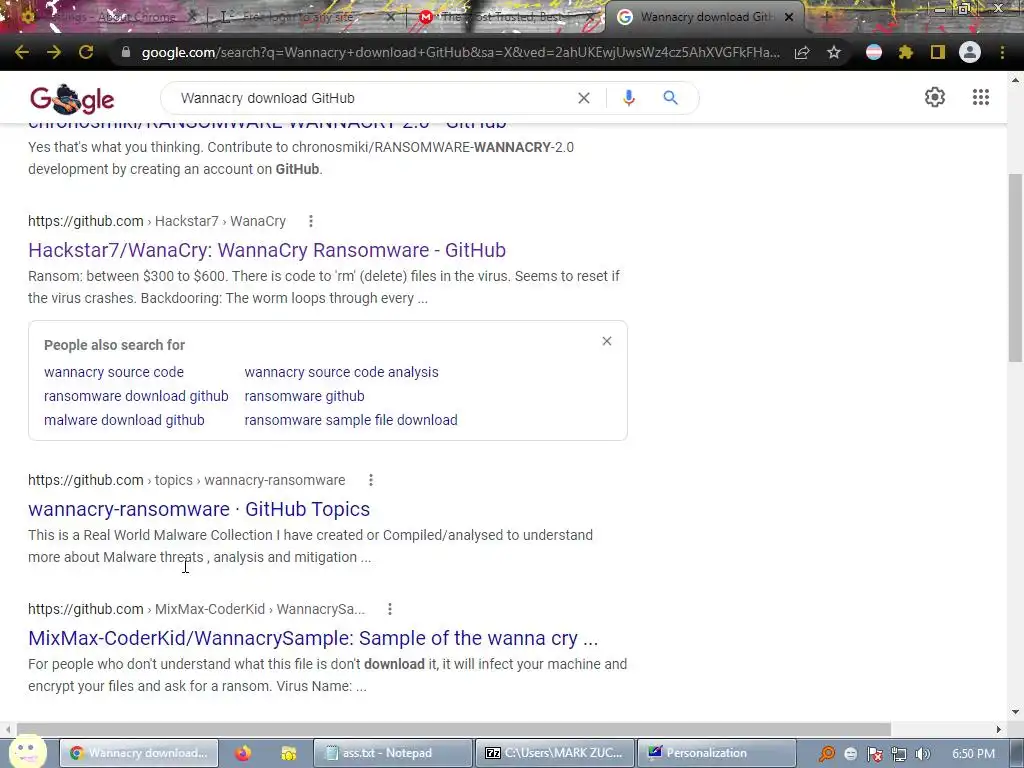Start voice search with the microphone
This screenshot has width=1024, height=768.
629,98
